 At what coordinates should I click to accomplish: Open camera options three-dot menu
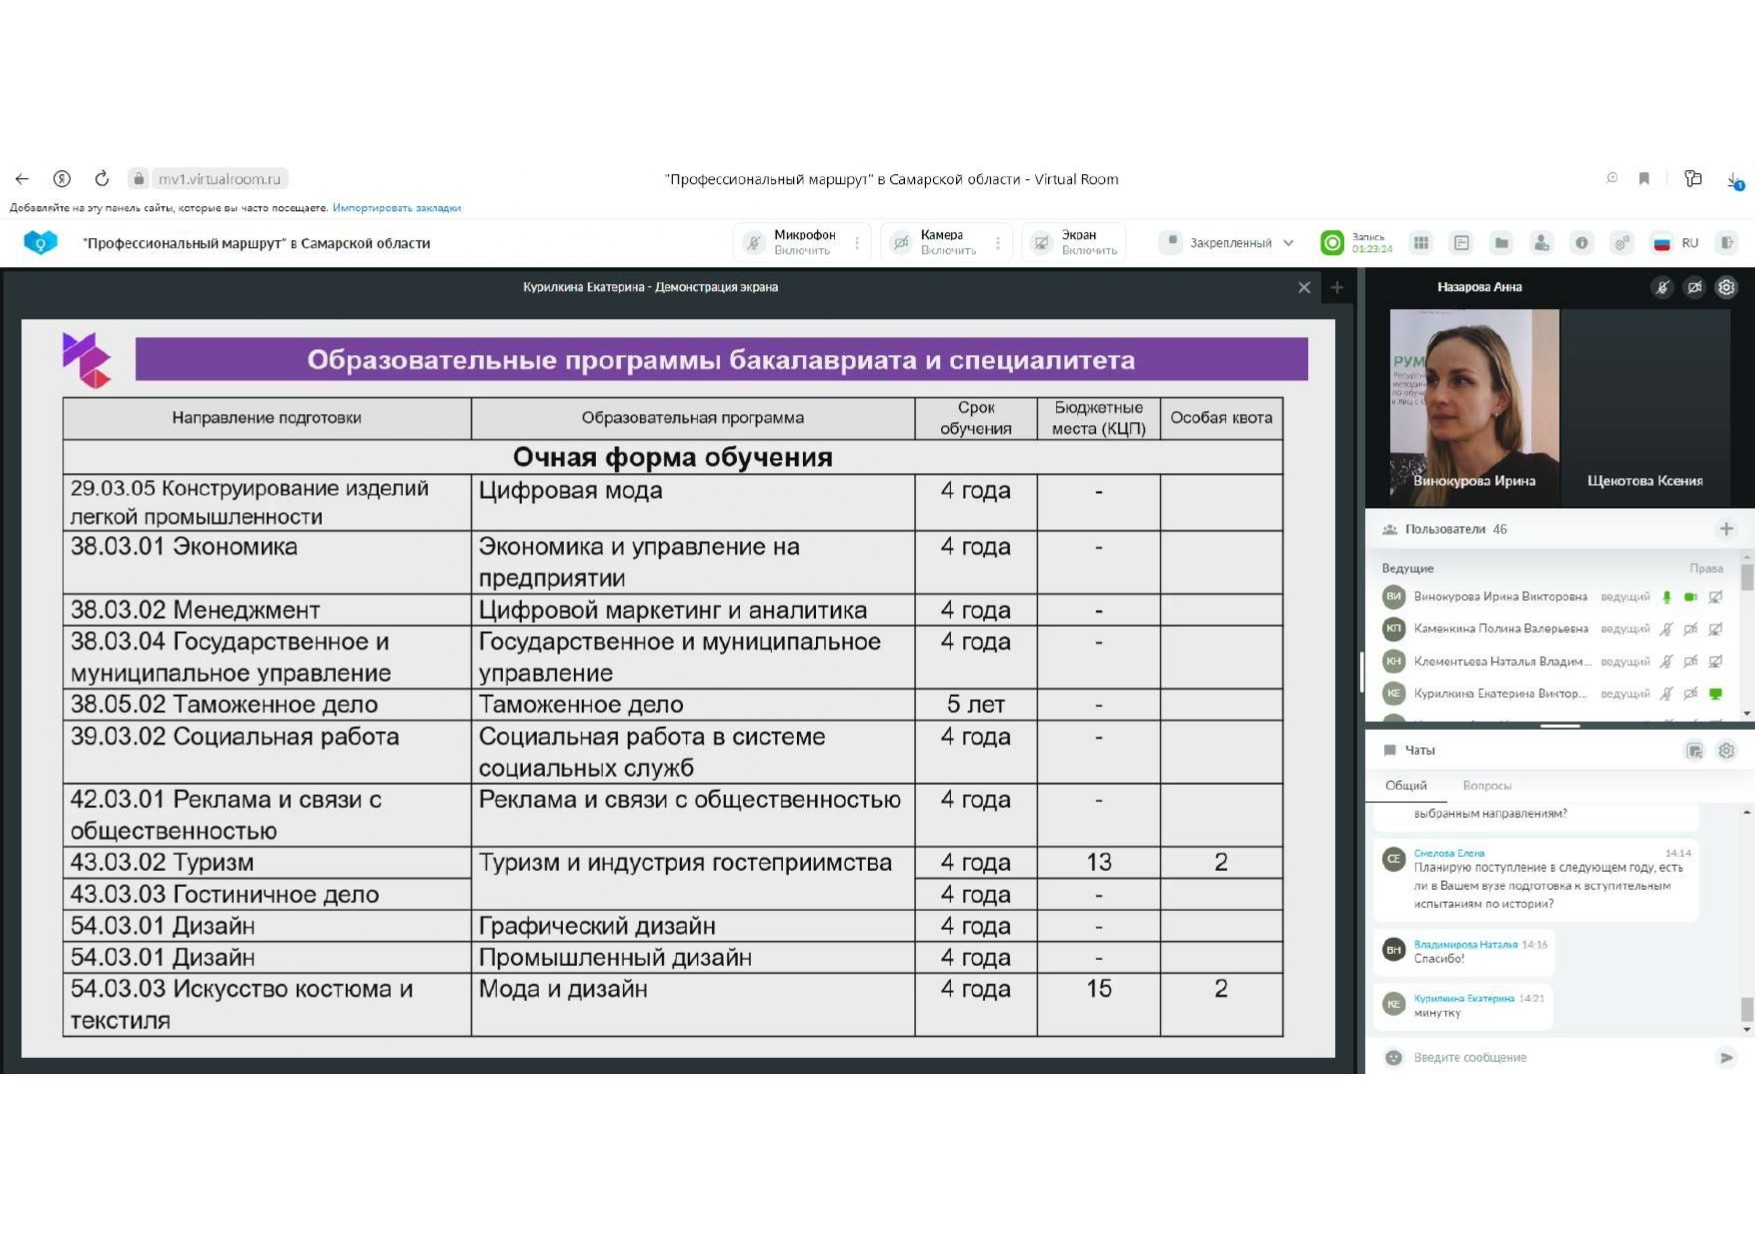point(998,243)
